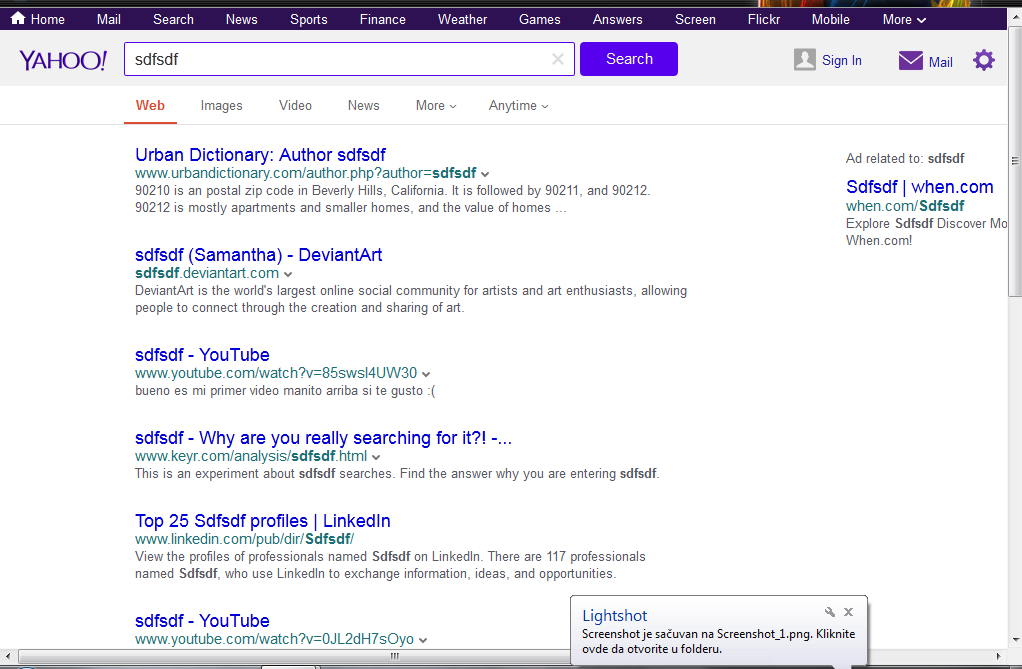1022x669 pixels.
Task: Click the Mail envelope icon
Action: click(910, 61)
